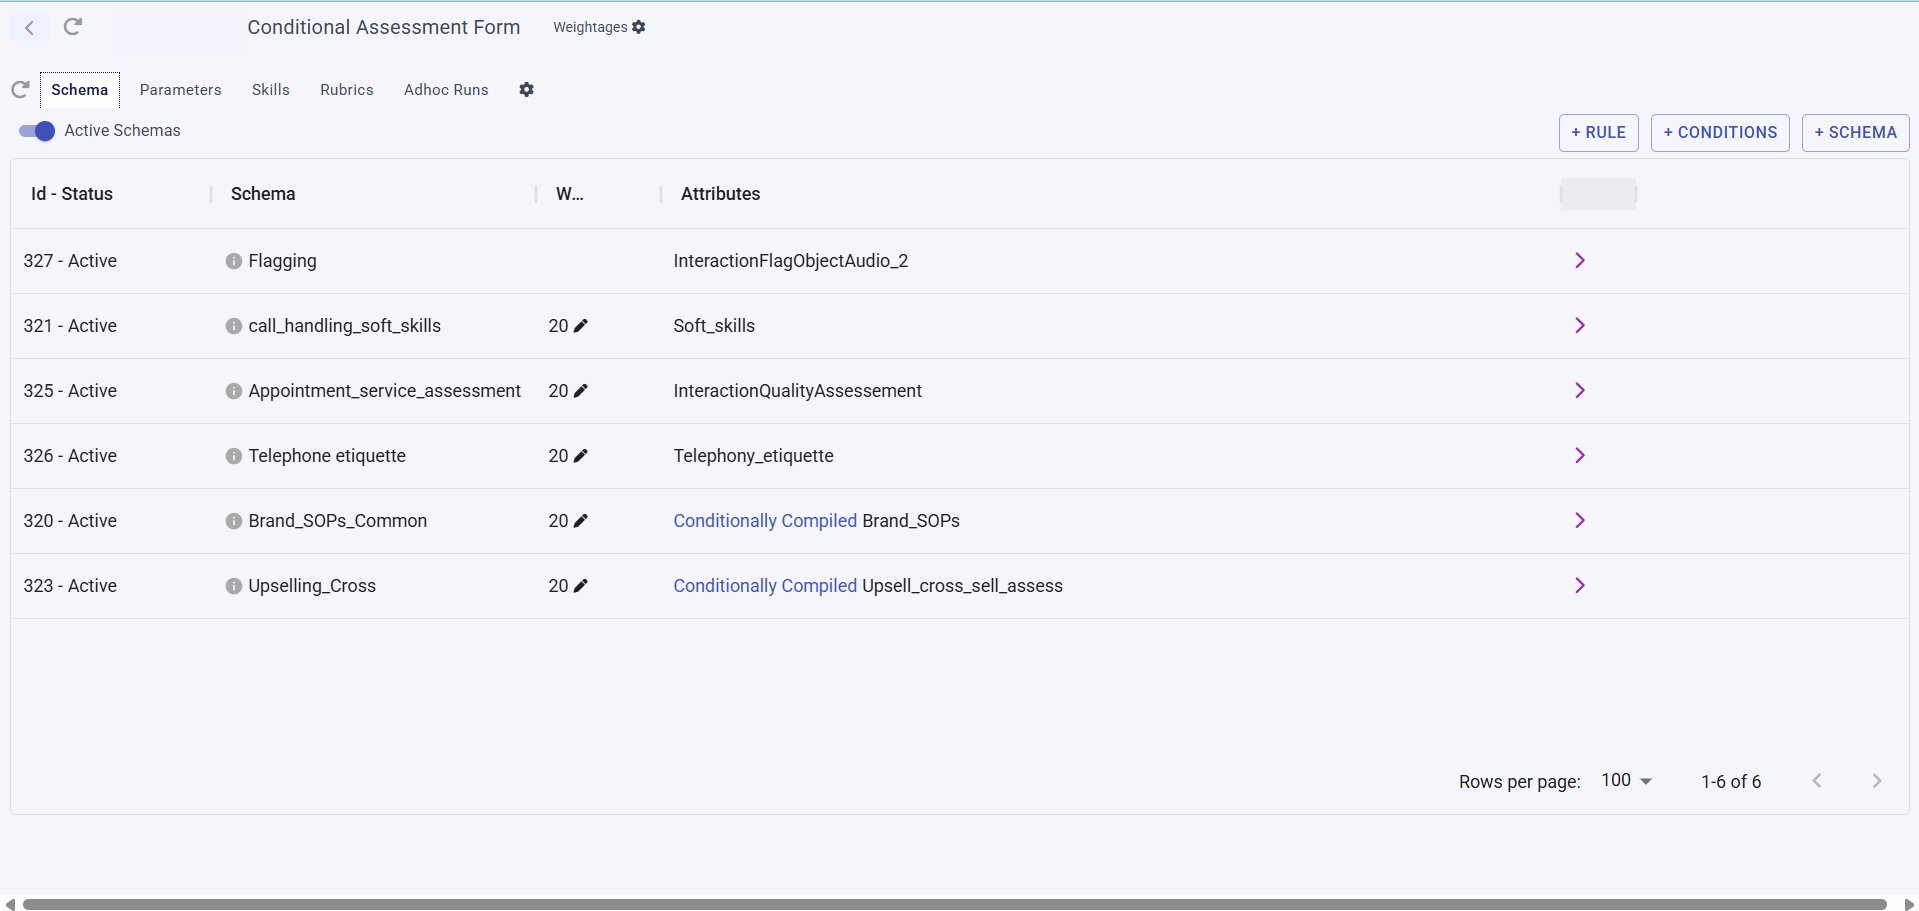Open the Adhoc Runs tab

tap(446, 90)
